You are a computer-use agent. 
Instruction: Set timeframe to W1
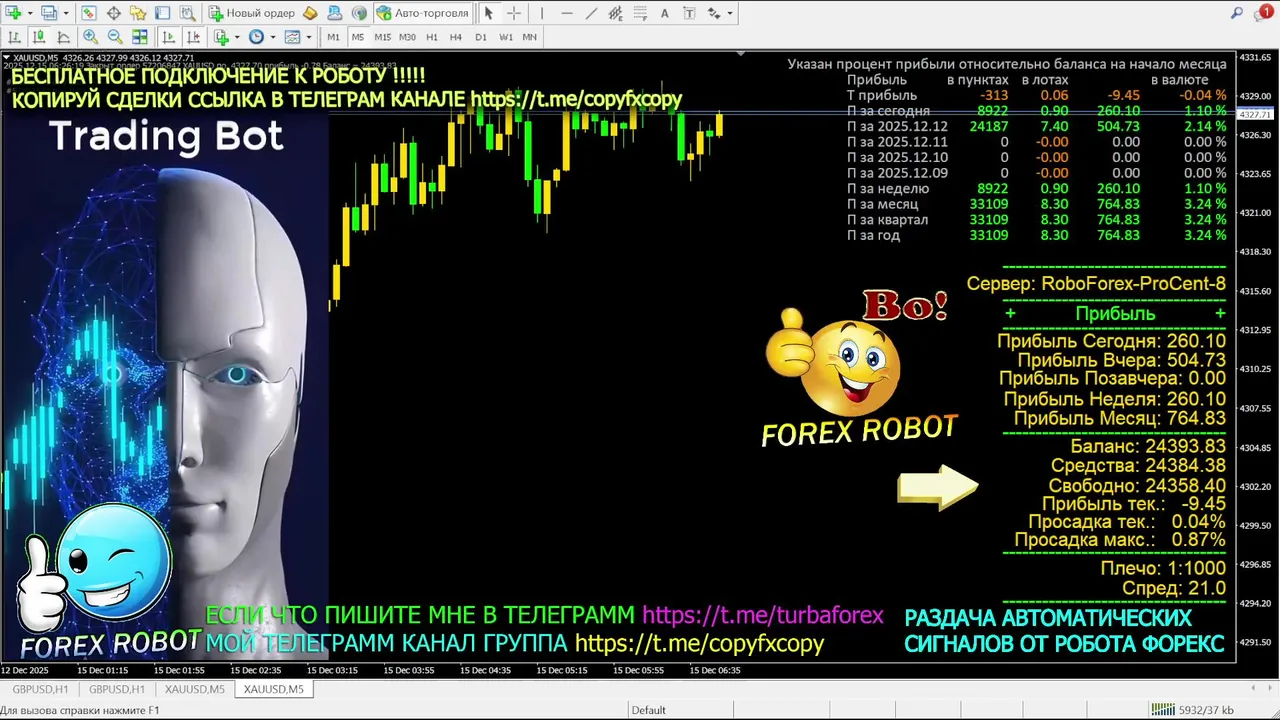pyautogui.click(x=506, y=37)
